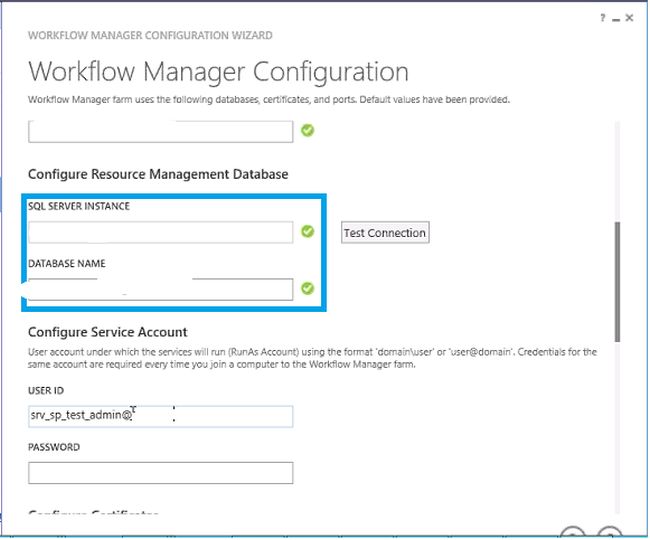The height and width of the screenshot is (540, 650).
Task: Click the scrollbar track below the thumb
Action: coord(617,430)
